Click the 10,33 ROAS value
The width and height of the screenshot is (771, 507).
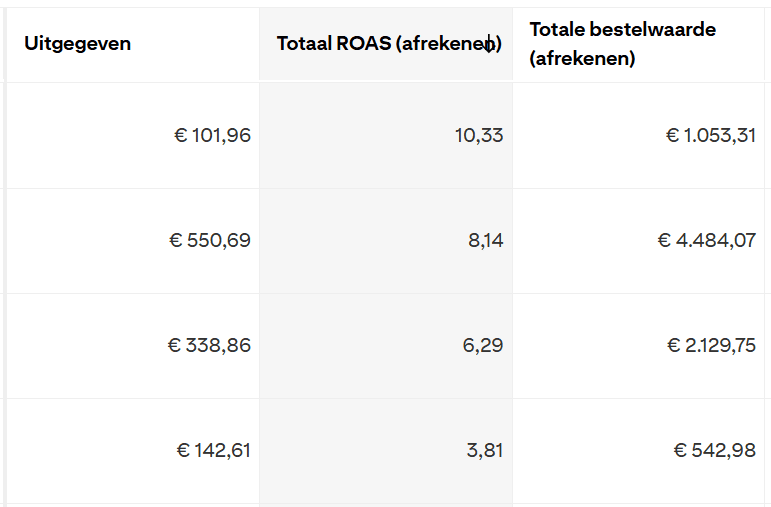(x=479, y=135)
